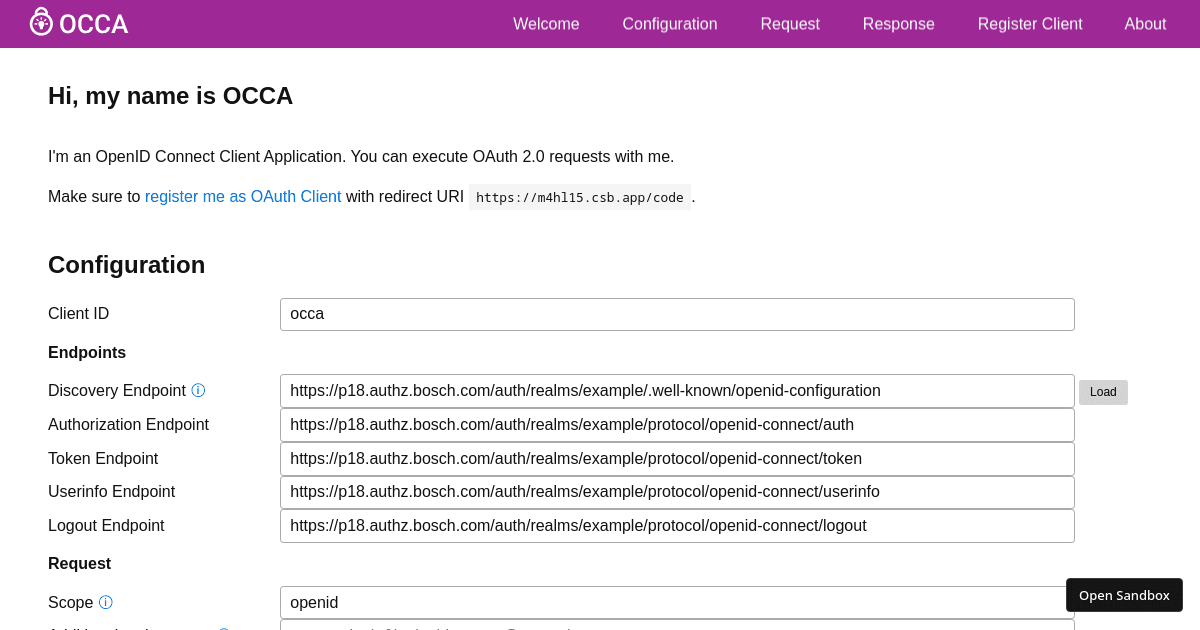
Task: Click the info icon below the Scope field
Action: (x=225, y=628)
